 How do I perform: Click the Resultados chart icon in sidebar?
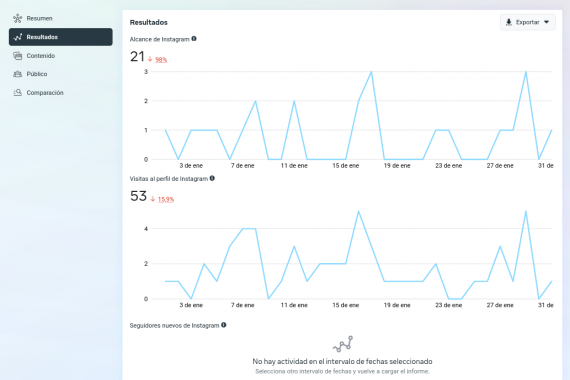[17, 37]
